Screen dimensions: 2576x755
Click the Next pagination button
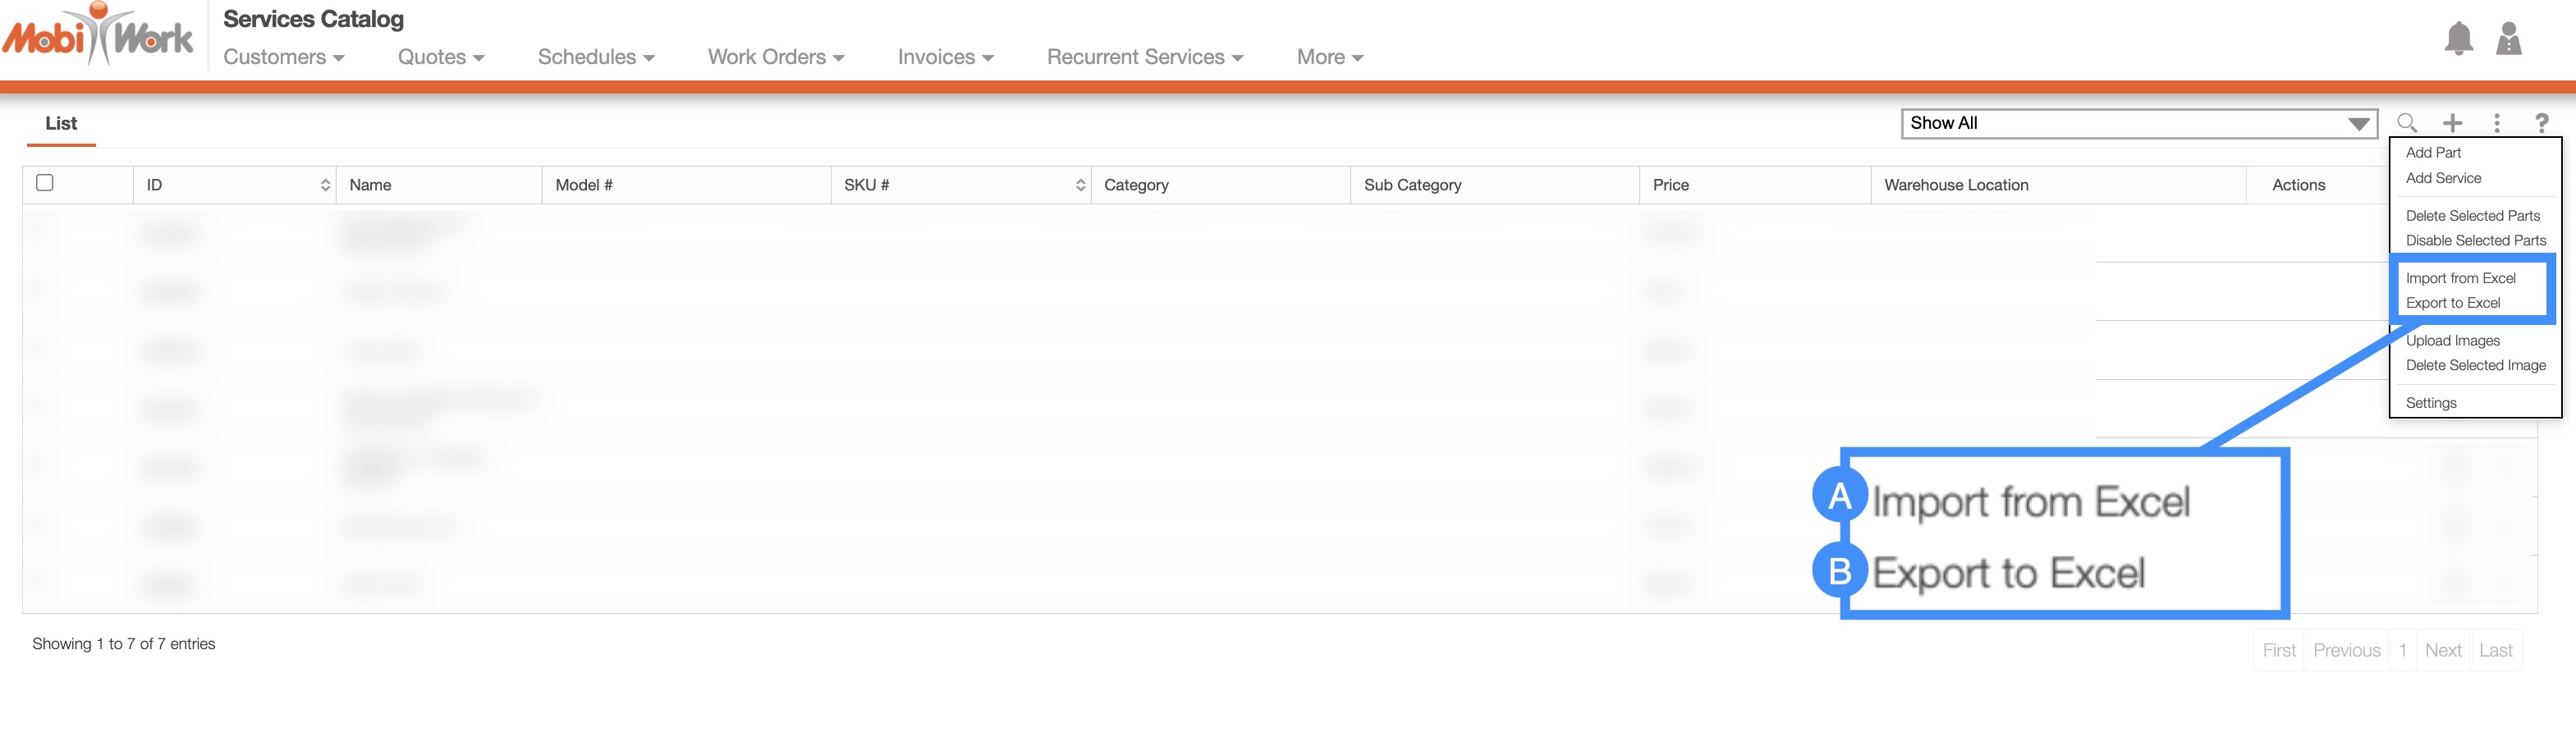2442,650
